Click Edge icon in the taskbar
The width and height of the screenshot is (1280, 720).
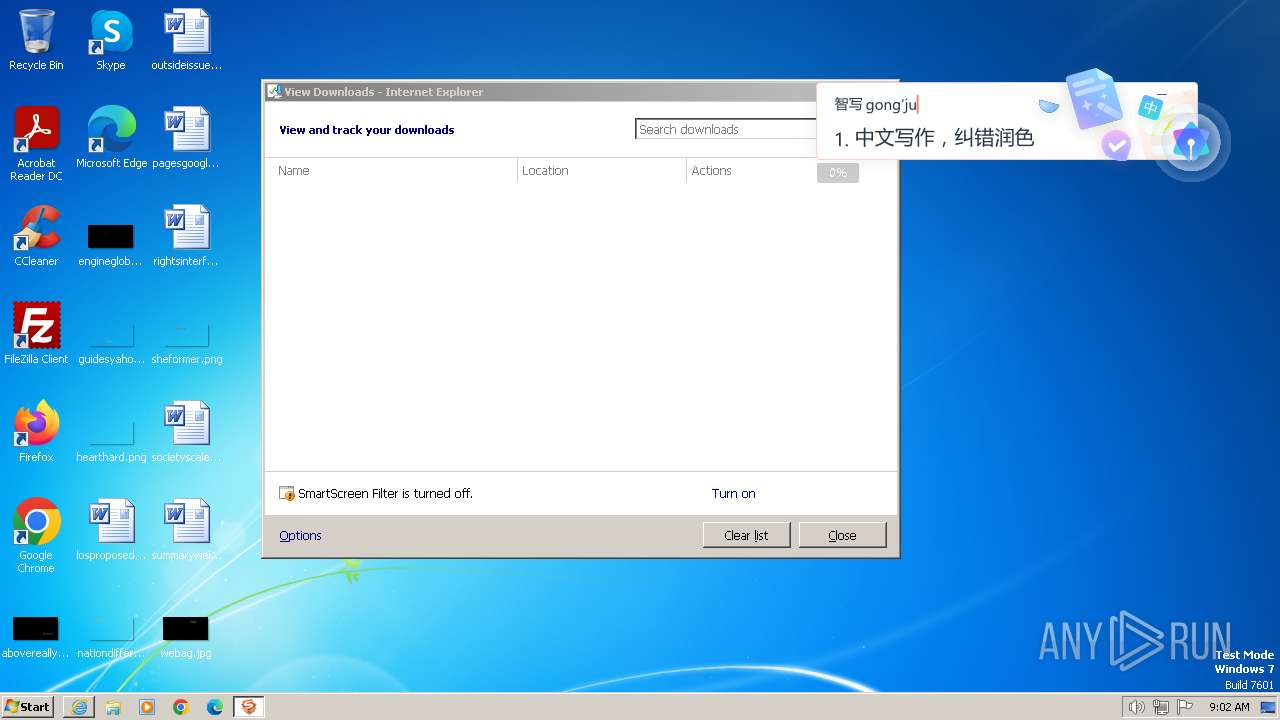215,707
